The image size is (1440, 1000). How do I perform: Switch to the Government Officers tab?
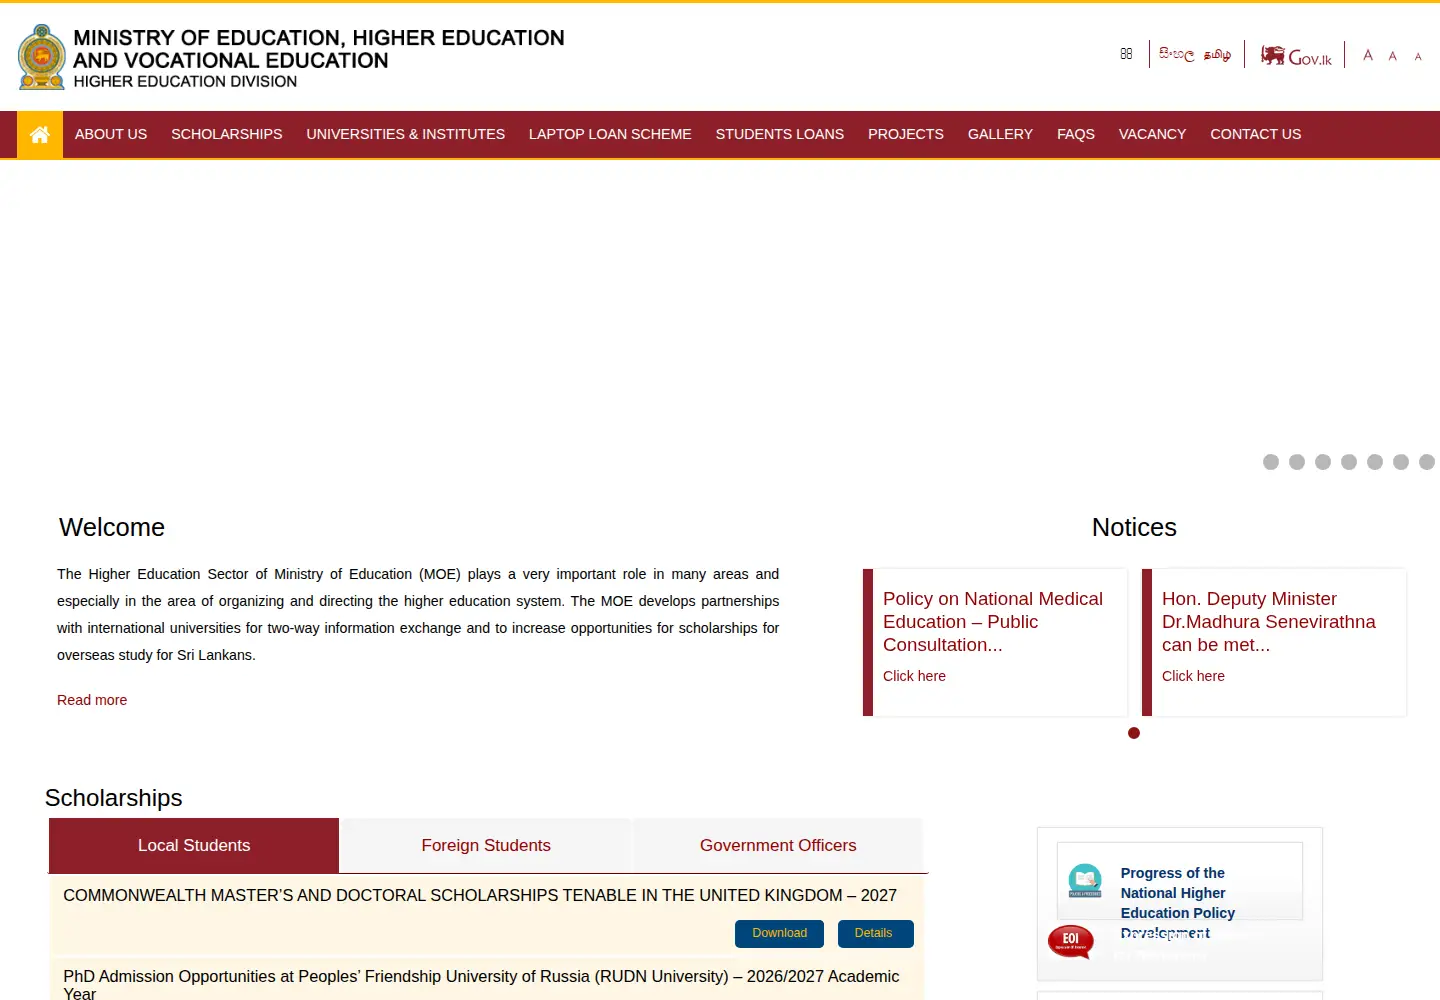(x=778, y=846)
